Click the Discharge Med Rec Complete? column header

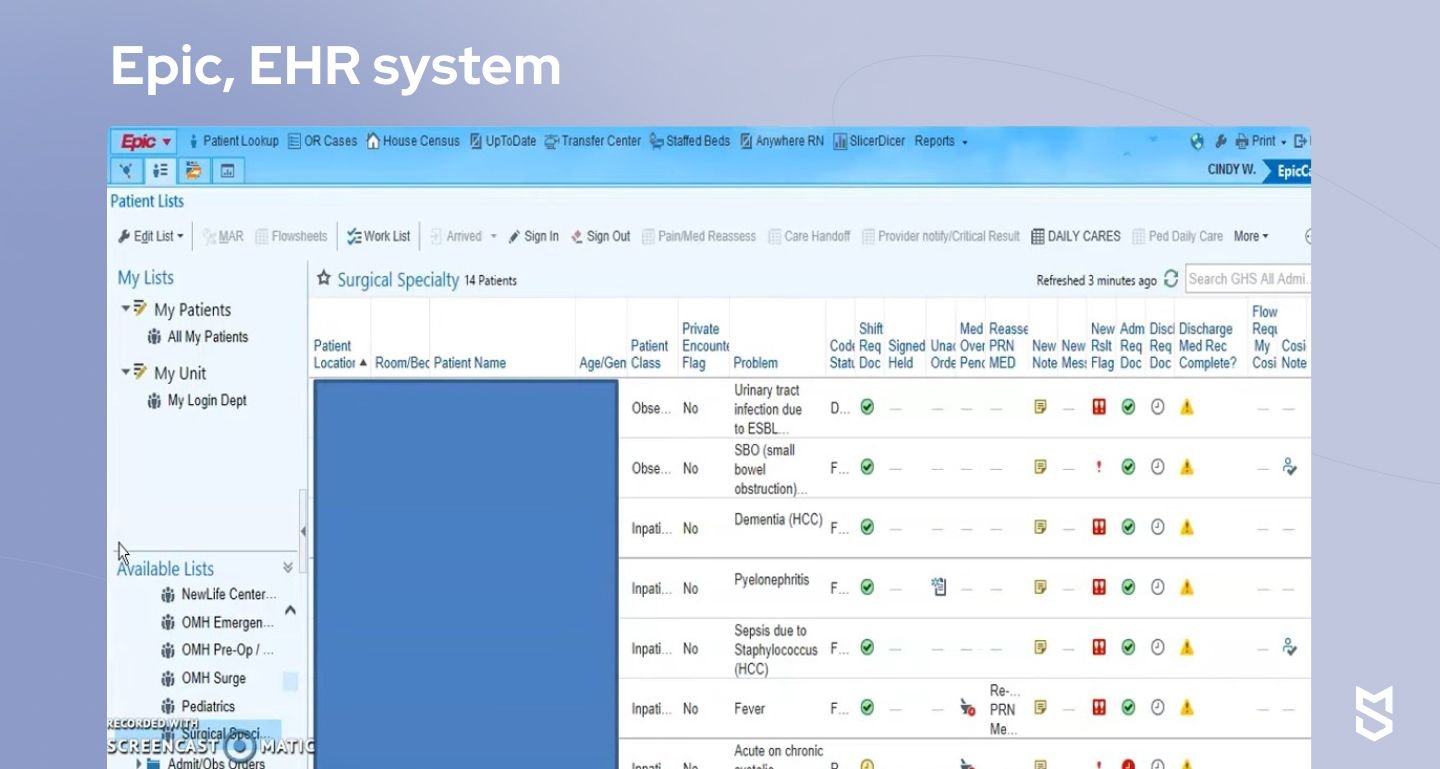click(1207, 346)
